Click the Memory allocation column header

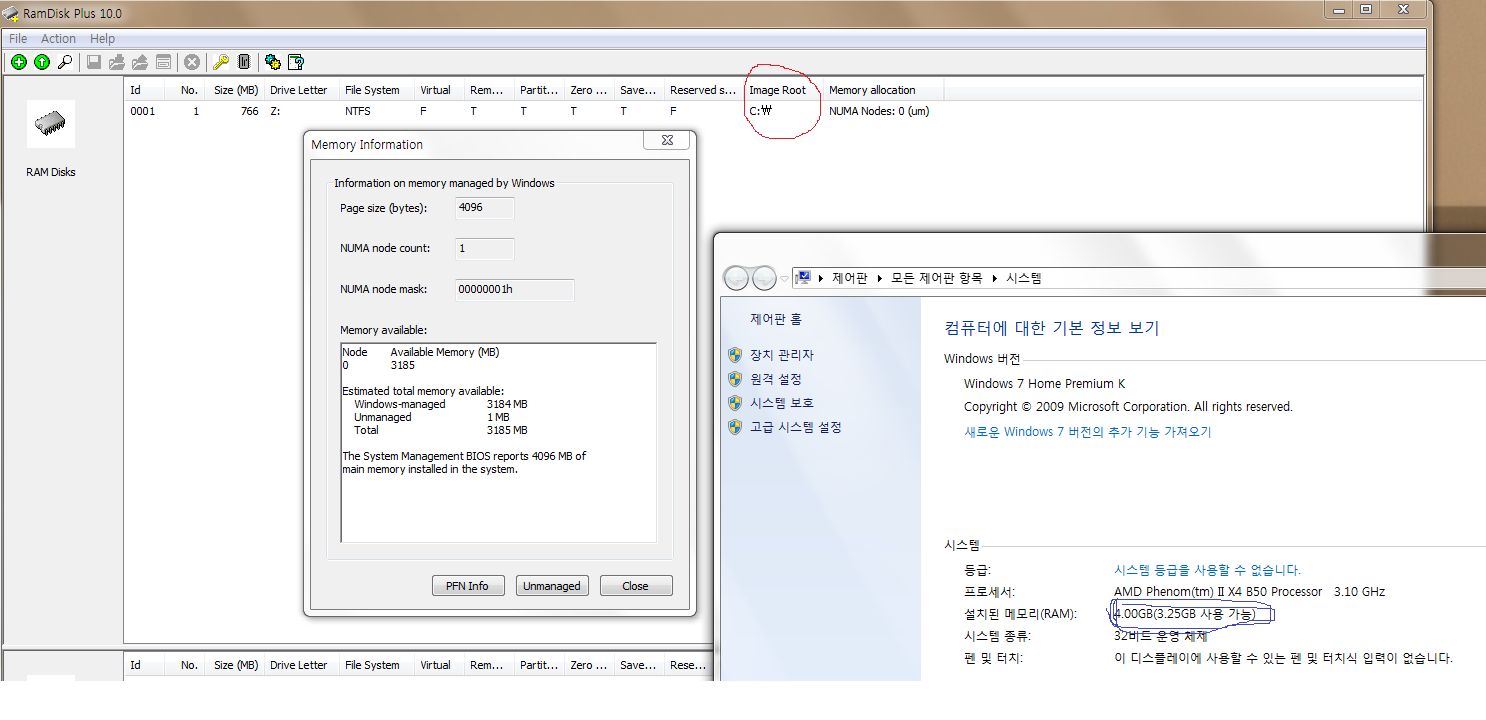(x=884, y=90)
